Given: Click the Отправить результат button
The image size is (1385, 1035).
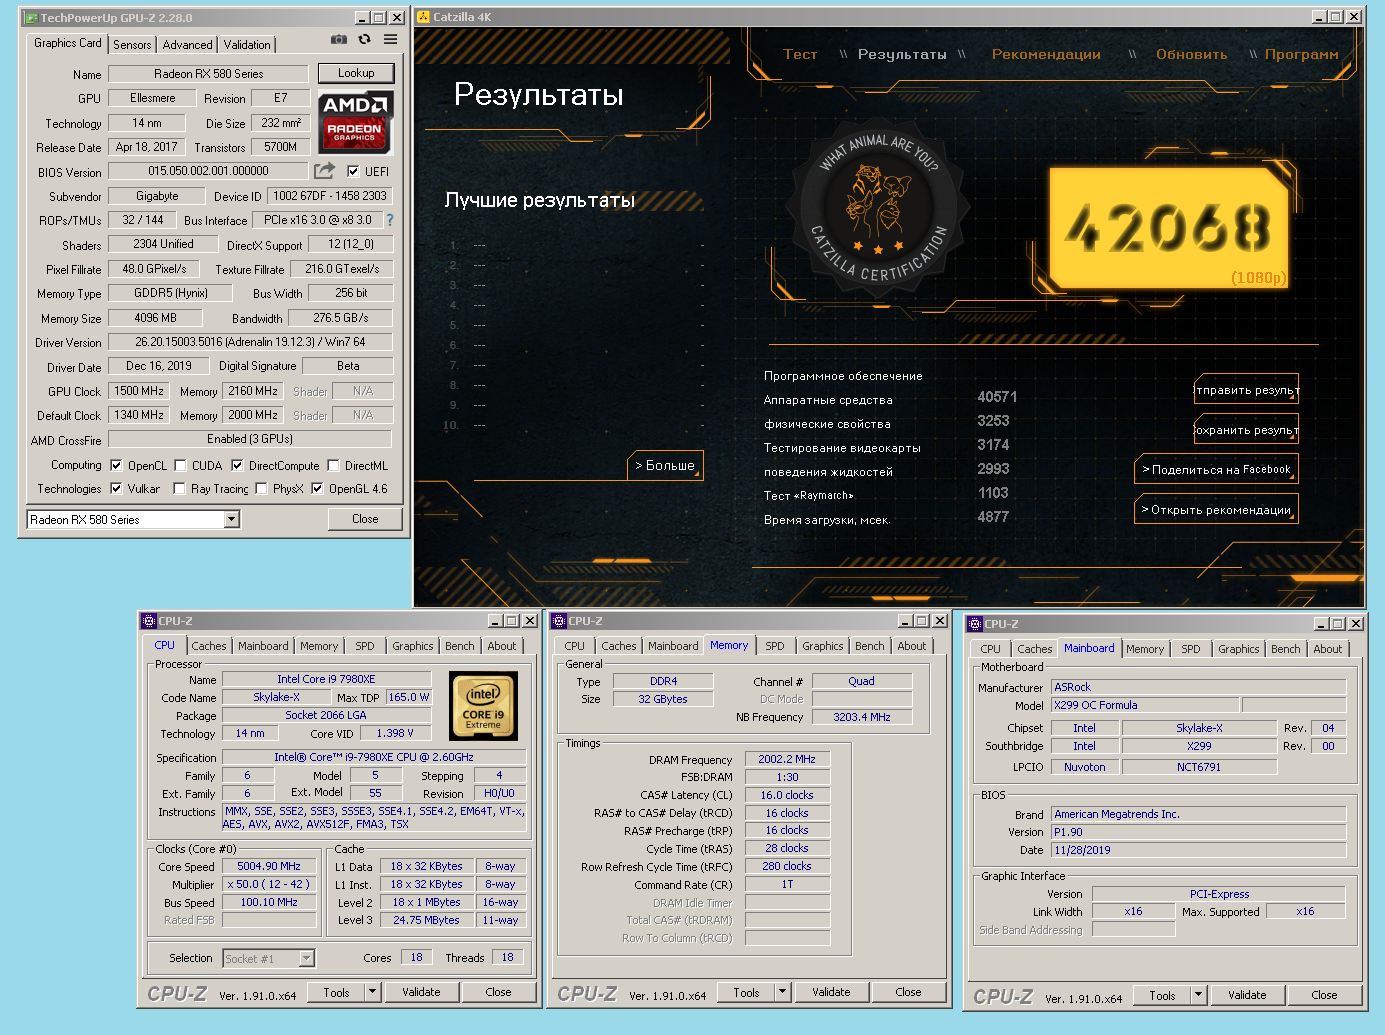Looking at the screenshot, I should coord(1246,390).
